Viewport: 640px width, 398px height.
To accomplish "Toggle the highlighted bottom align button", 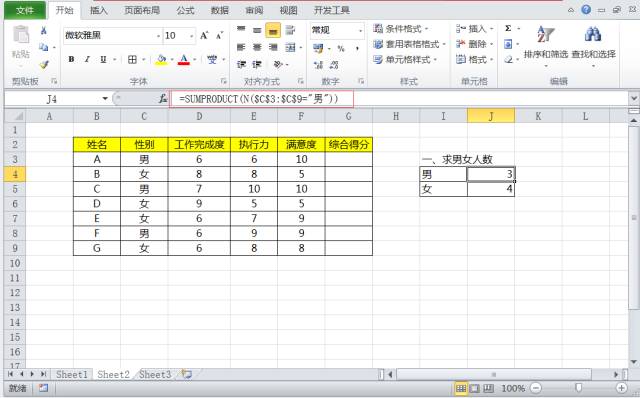I will tap(273, 30).
